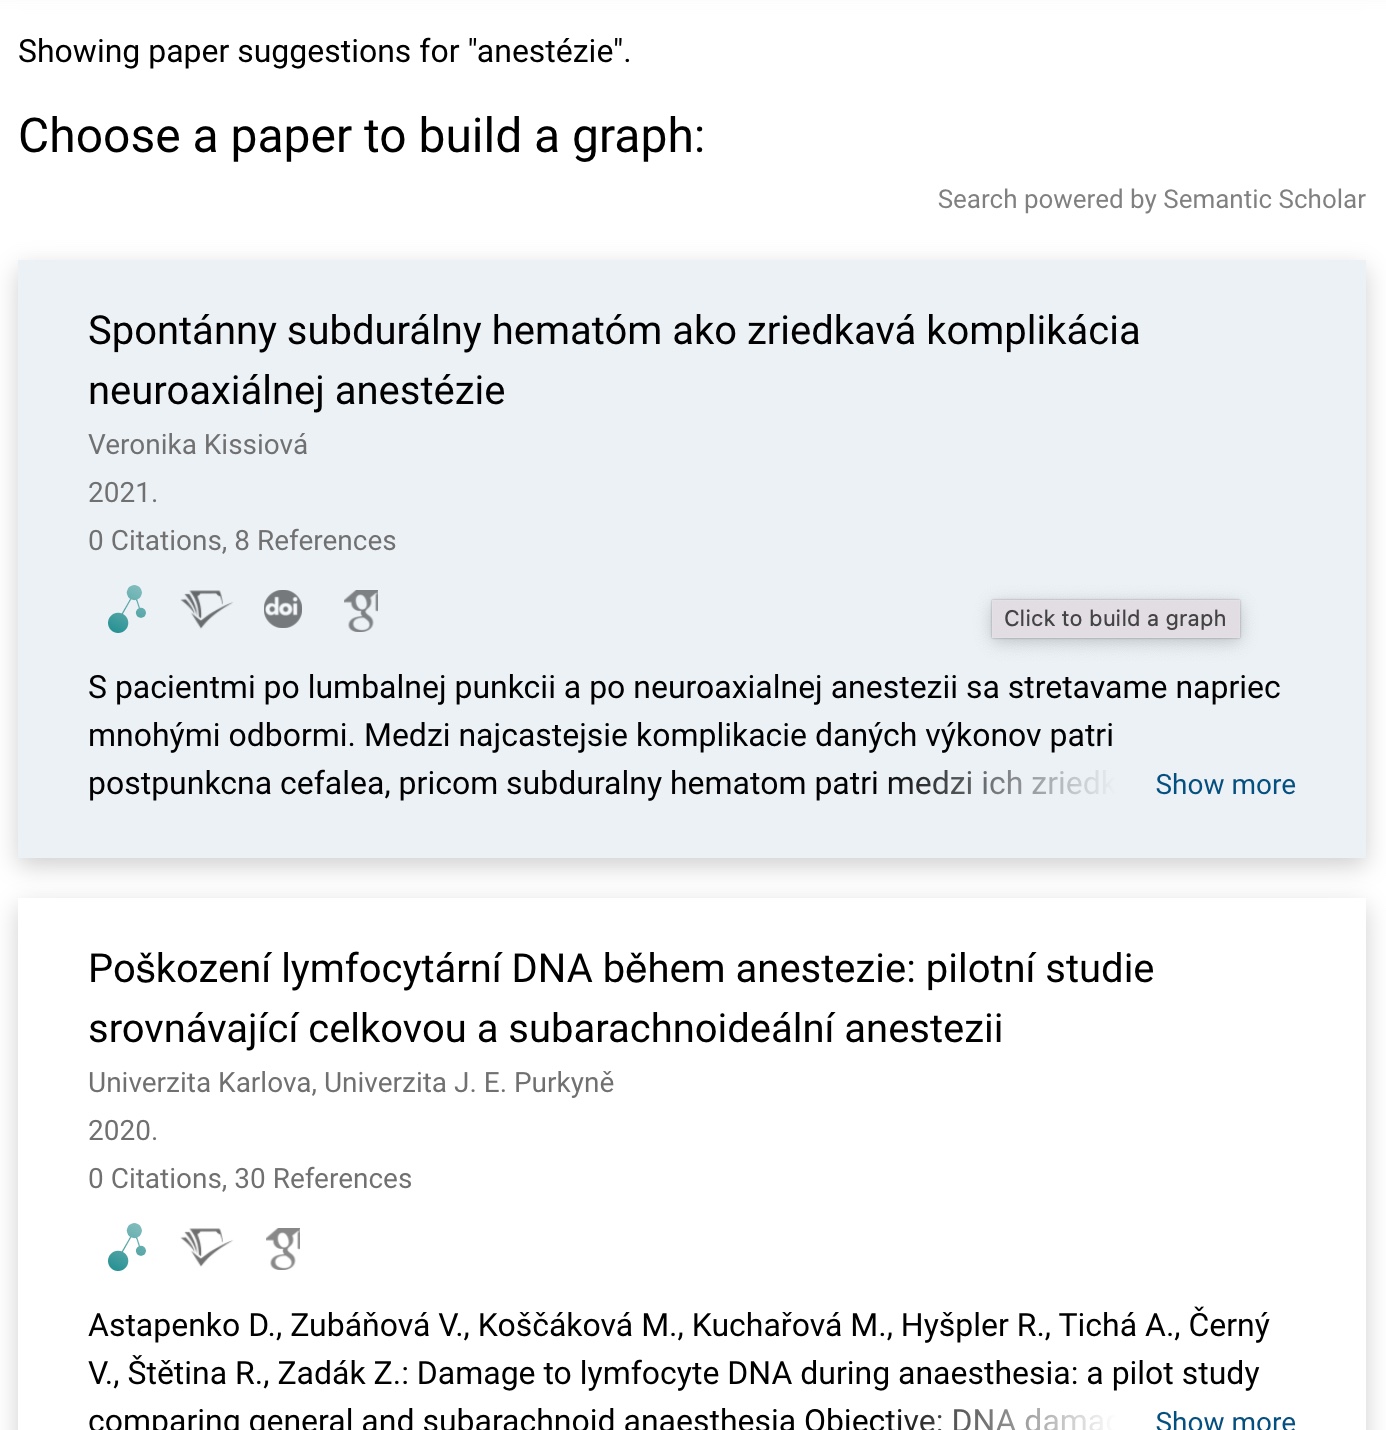Click the 'Click to build a graph' tooltip
The width and height of the screenshot is (1386, 1430).
coord(1115,619)
